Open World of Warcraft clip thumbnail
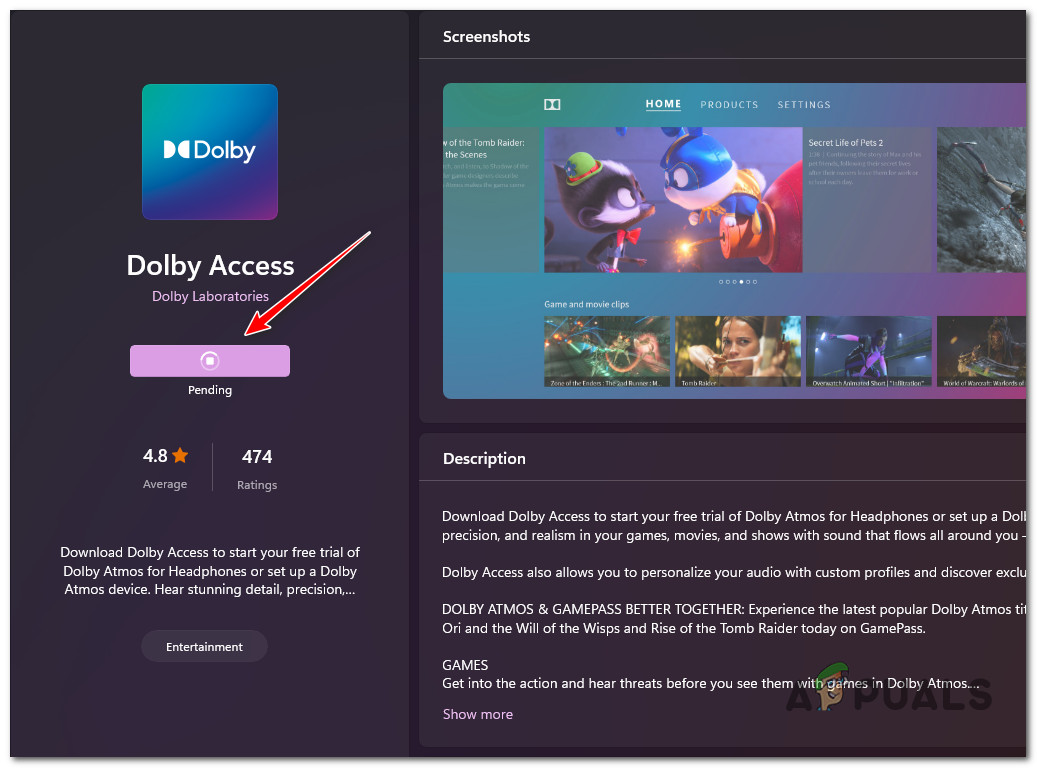 click(981, 351)
